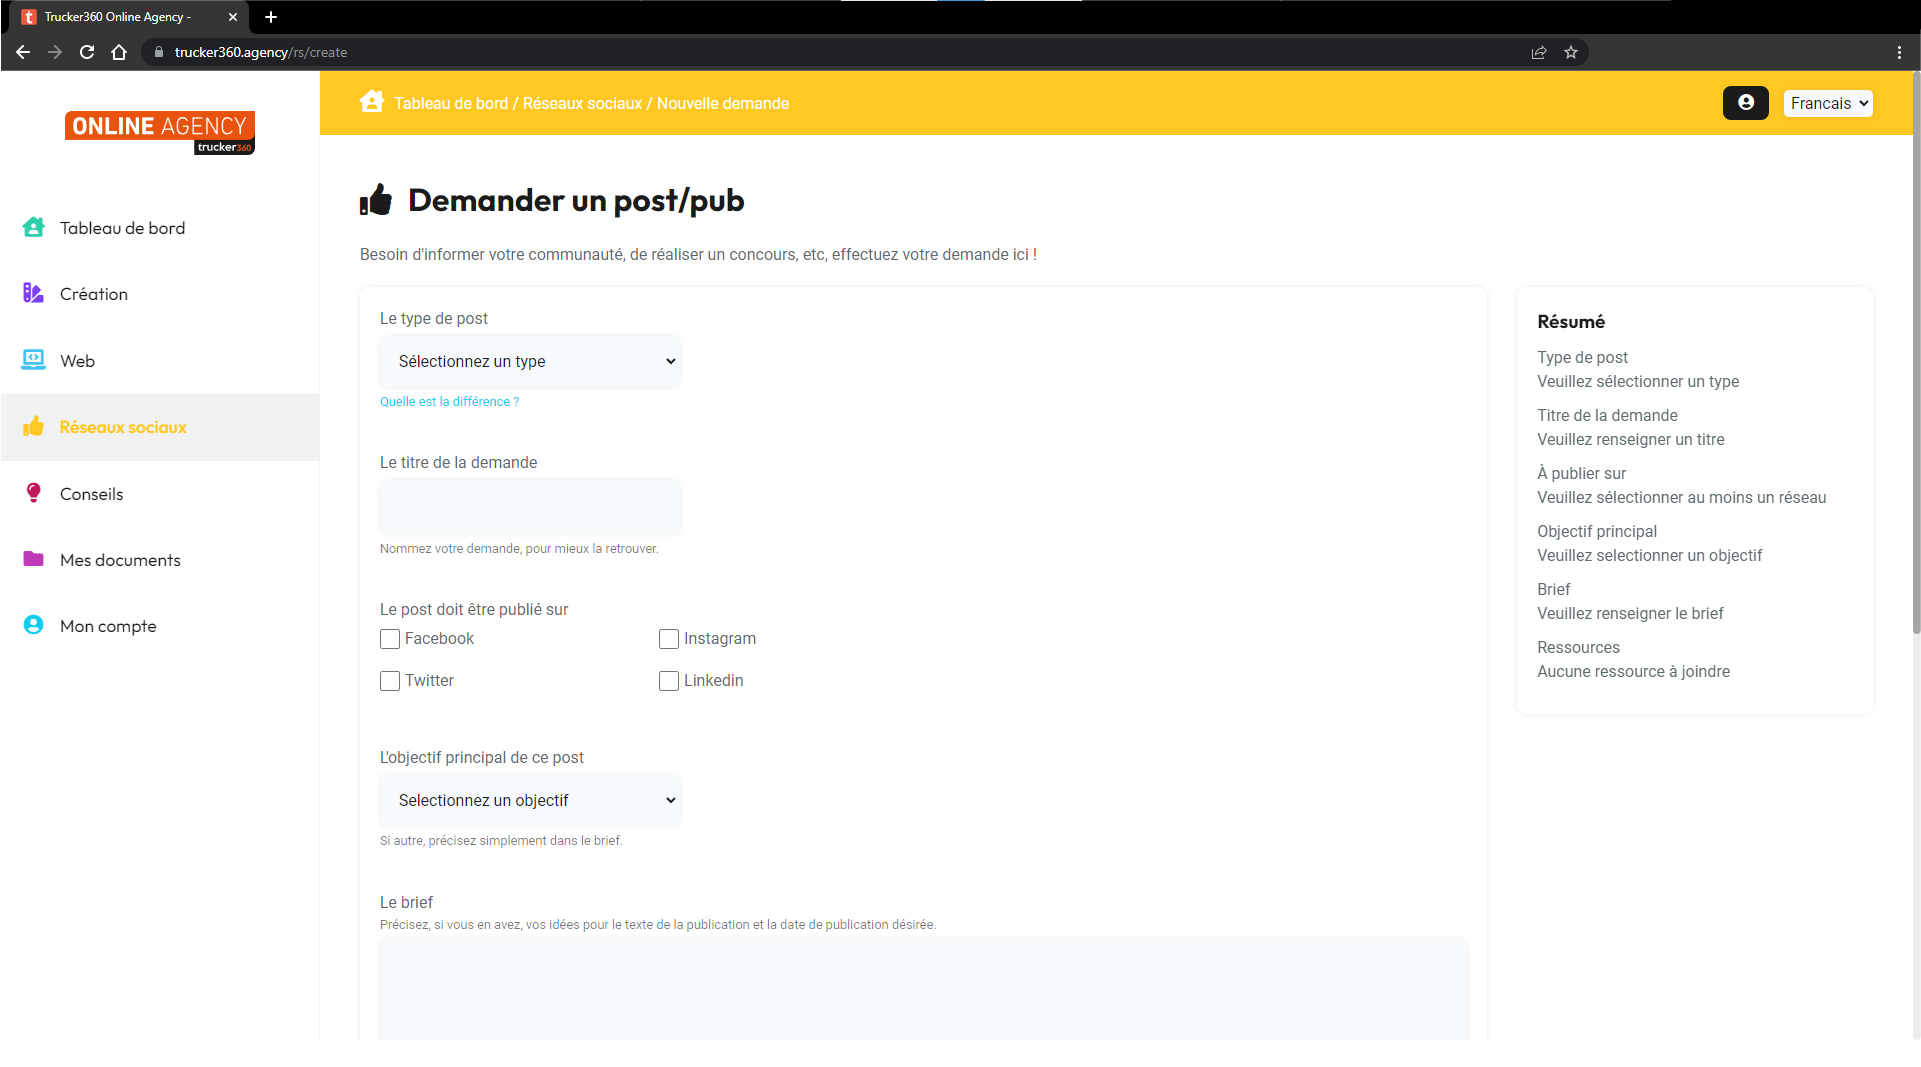Go to the browser home page icon
Screen dimensions: 1921x1067
[x=119, y=52]
